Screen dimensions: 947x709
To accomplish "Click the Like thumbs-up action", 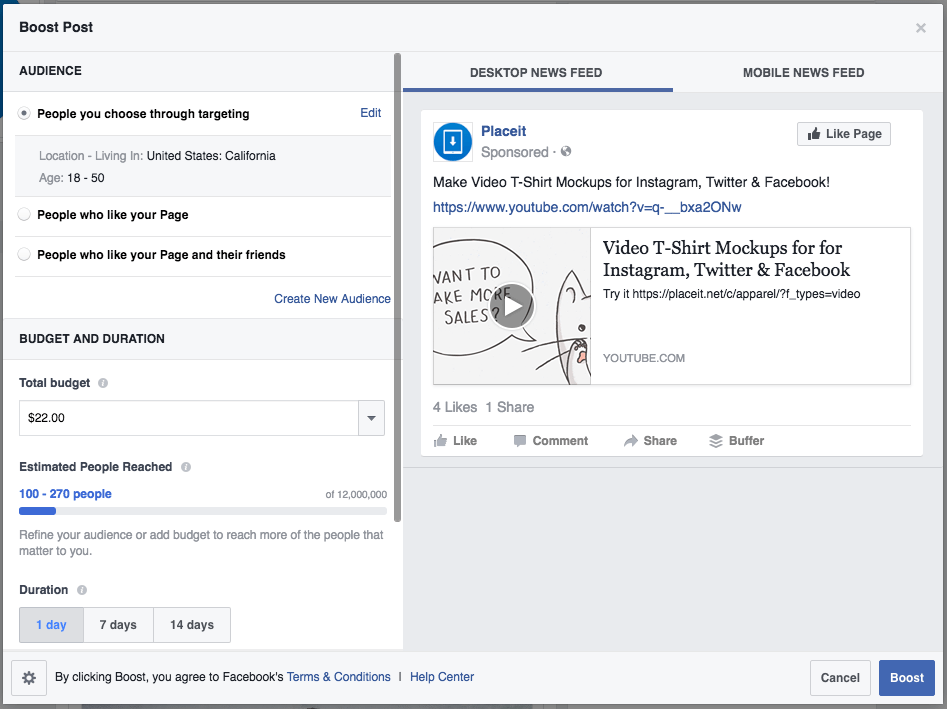I will tap(455, 441).
